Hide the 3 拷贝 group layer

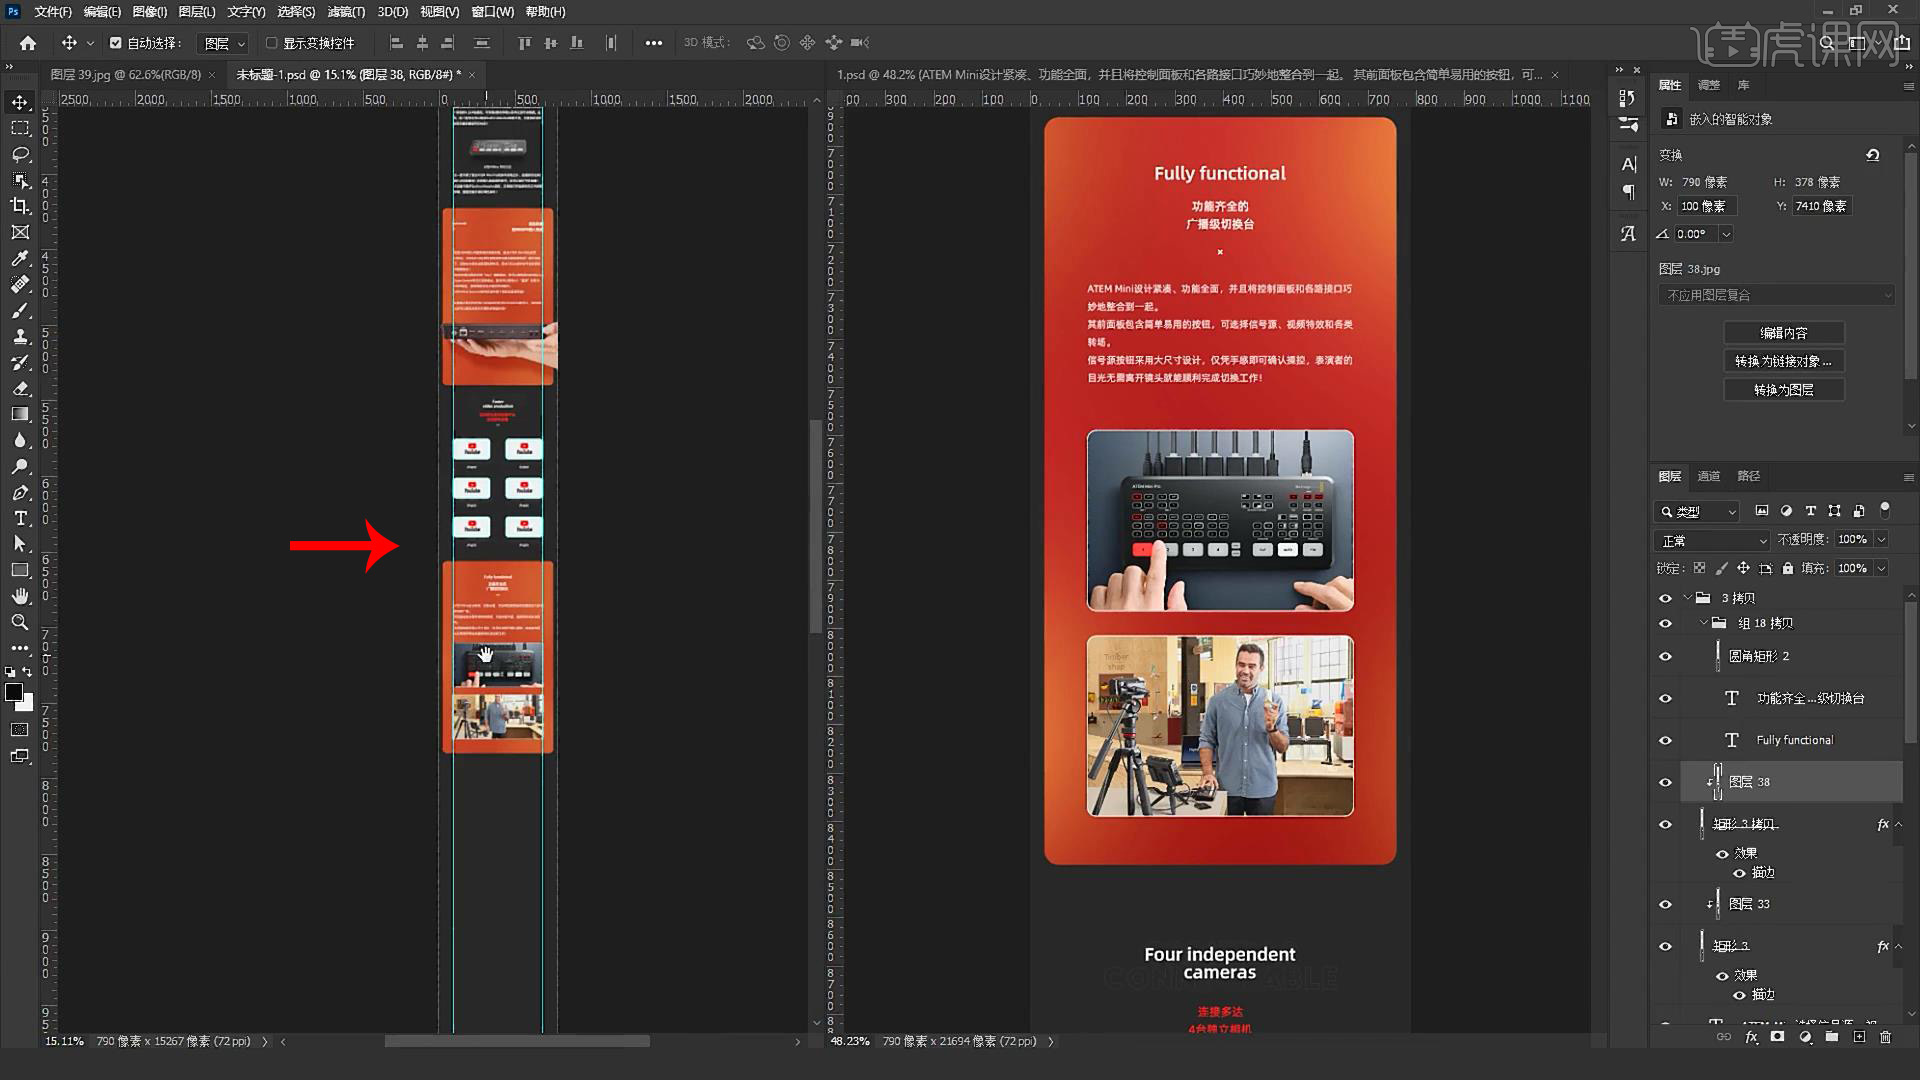(x=1665, y=598)
